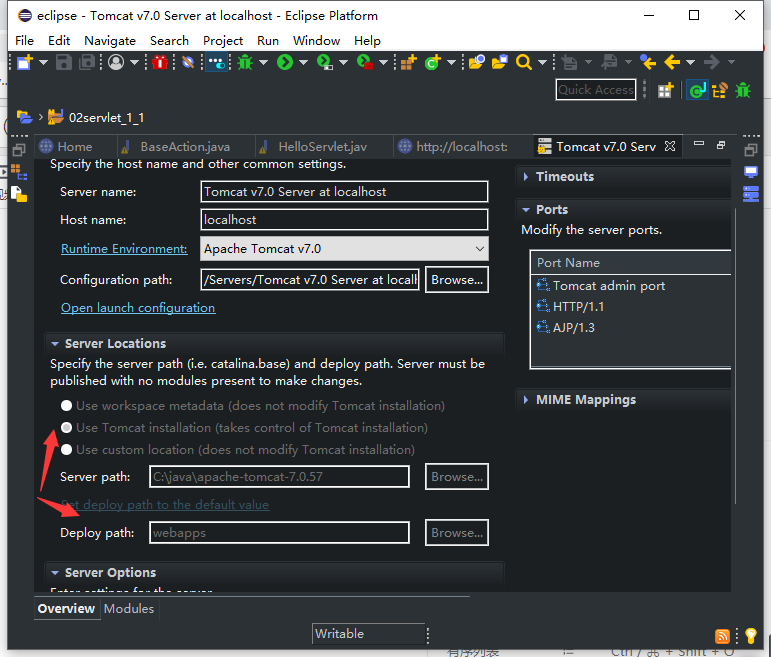Click the new Java class icon
Screen dimensions: 771x657
433,62
